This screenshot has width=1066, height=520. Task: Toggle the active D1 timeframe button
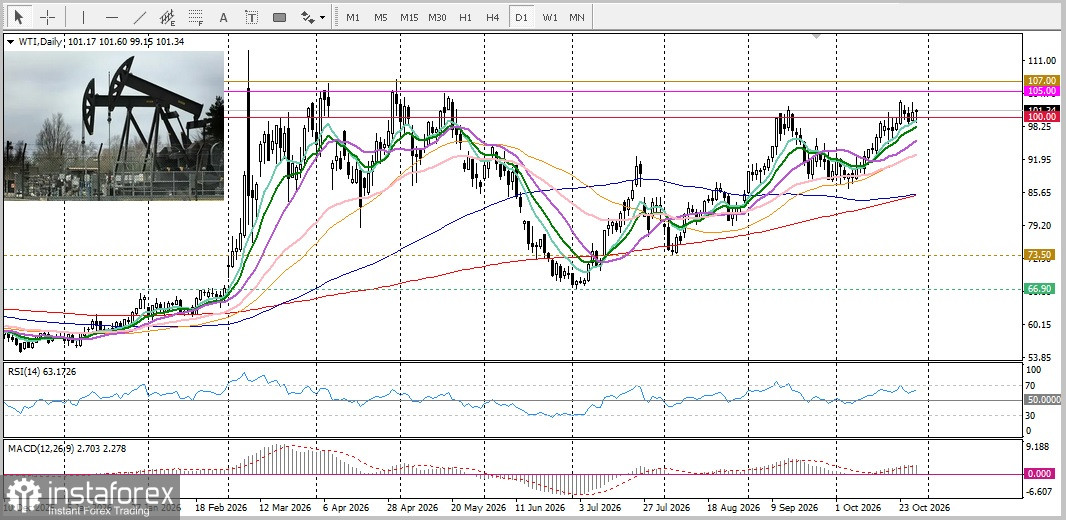coord(521,18)
